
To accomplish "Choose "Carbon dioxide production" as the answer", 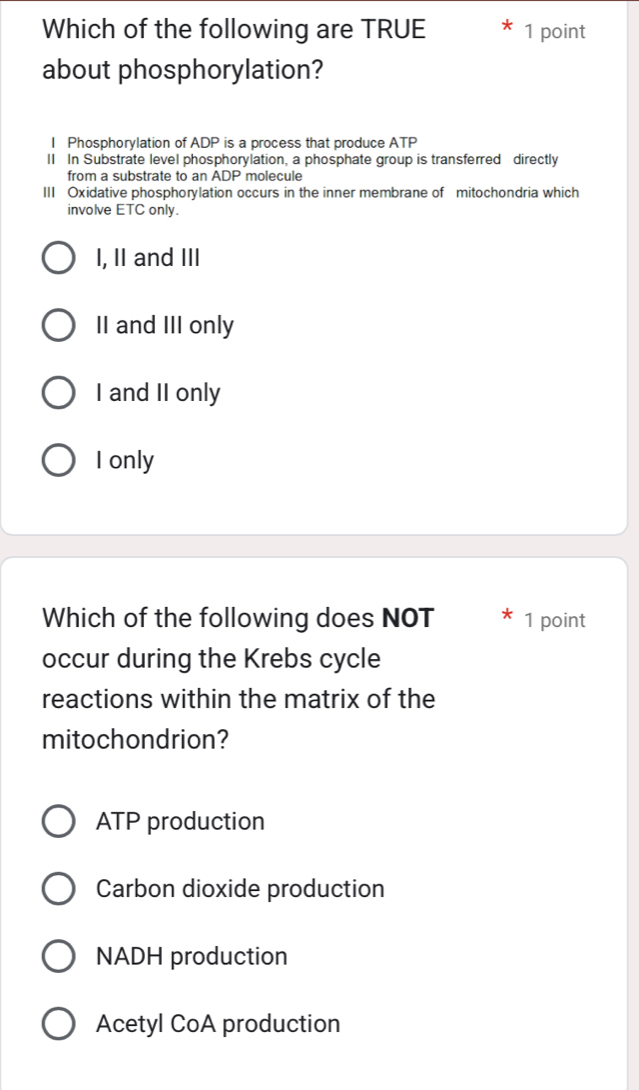I will click(x=57, y=888).
